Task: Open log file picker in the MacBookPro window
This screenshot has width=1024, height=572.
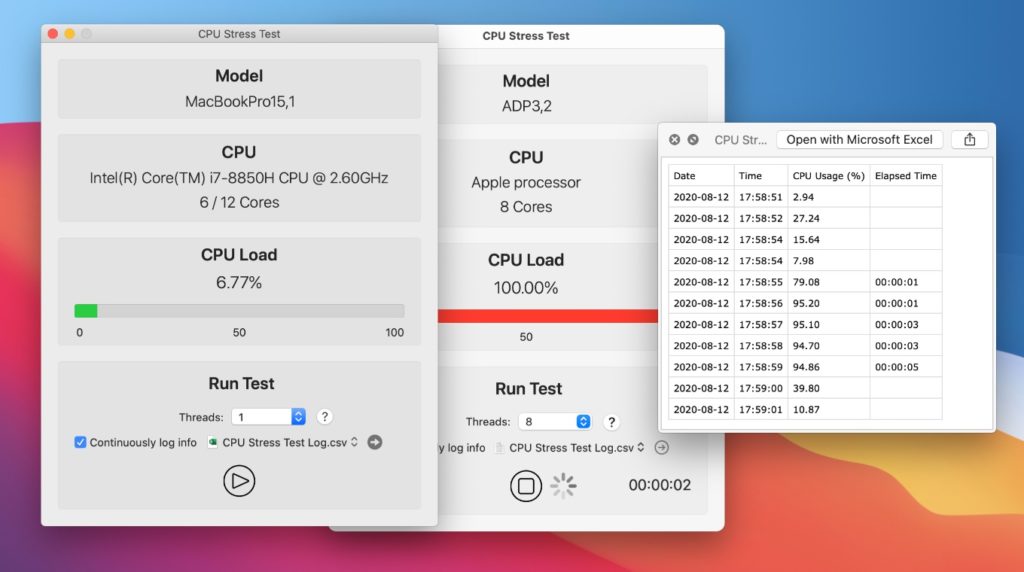Action: click(284, 442)
